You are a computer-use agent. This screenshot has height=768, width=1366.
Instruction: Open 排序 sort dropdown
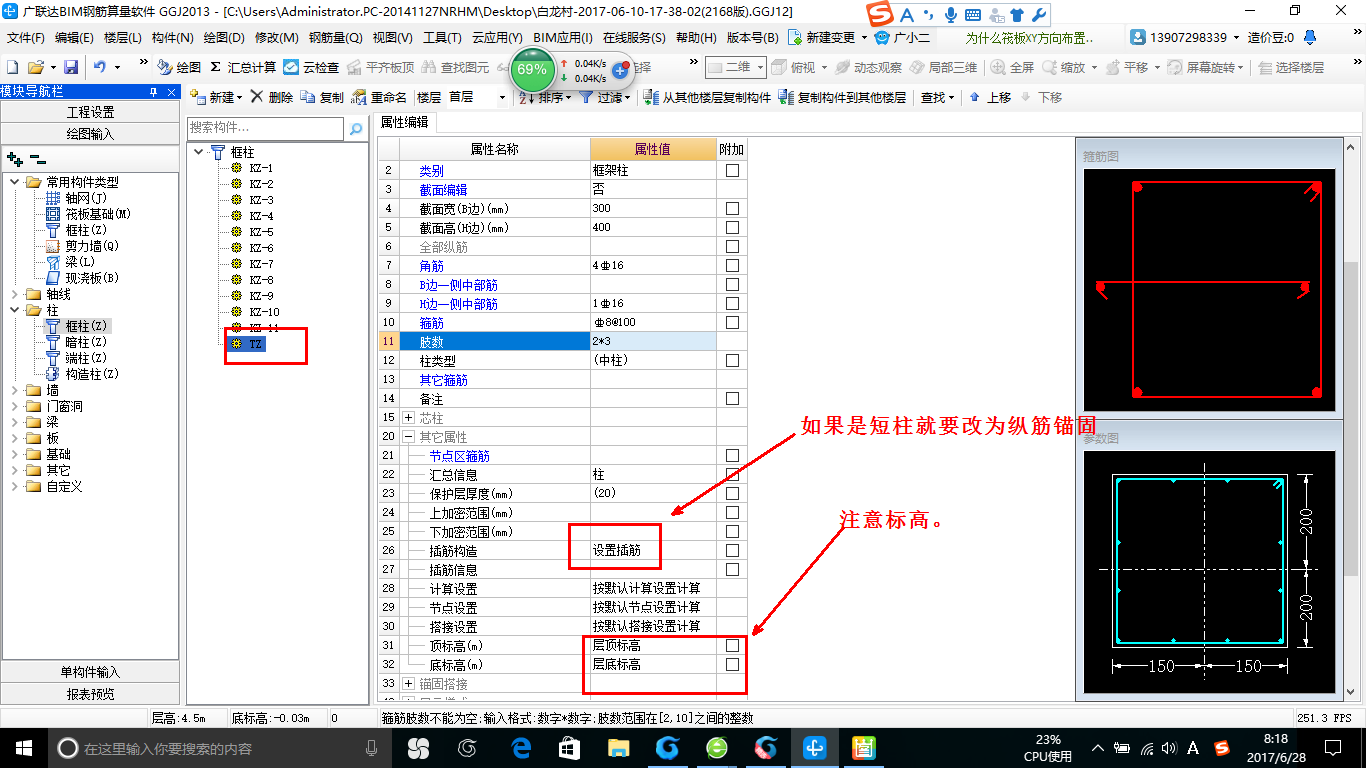pos(547,97)
